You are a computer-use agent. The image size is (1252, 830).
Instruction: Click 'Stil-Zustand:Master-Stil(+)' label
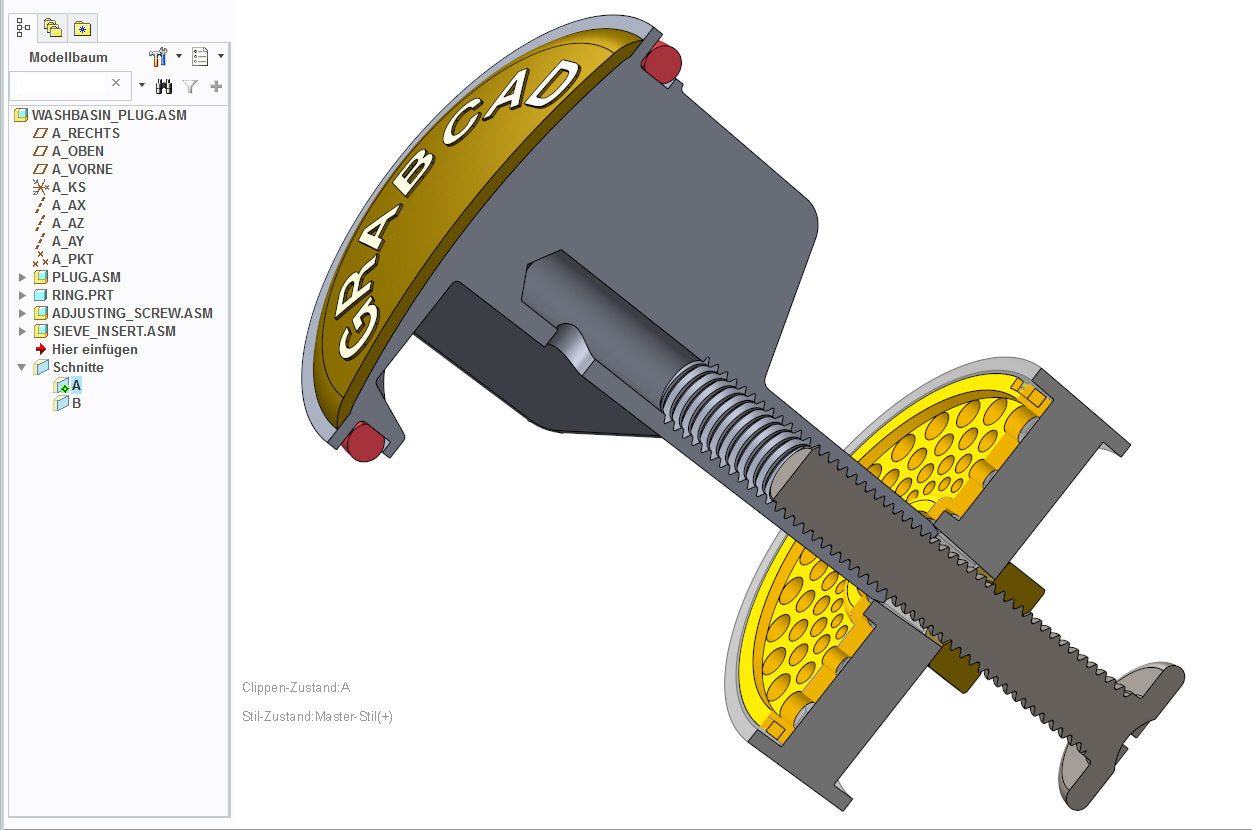tap(317, 717)
